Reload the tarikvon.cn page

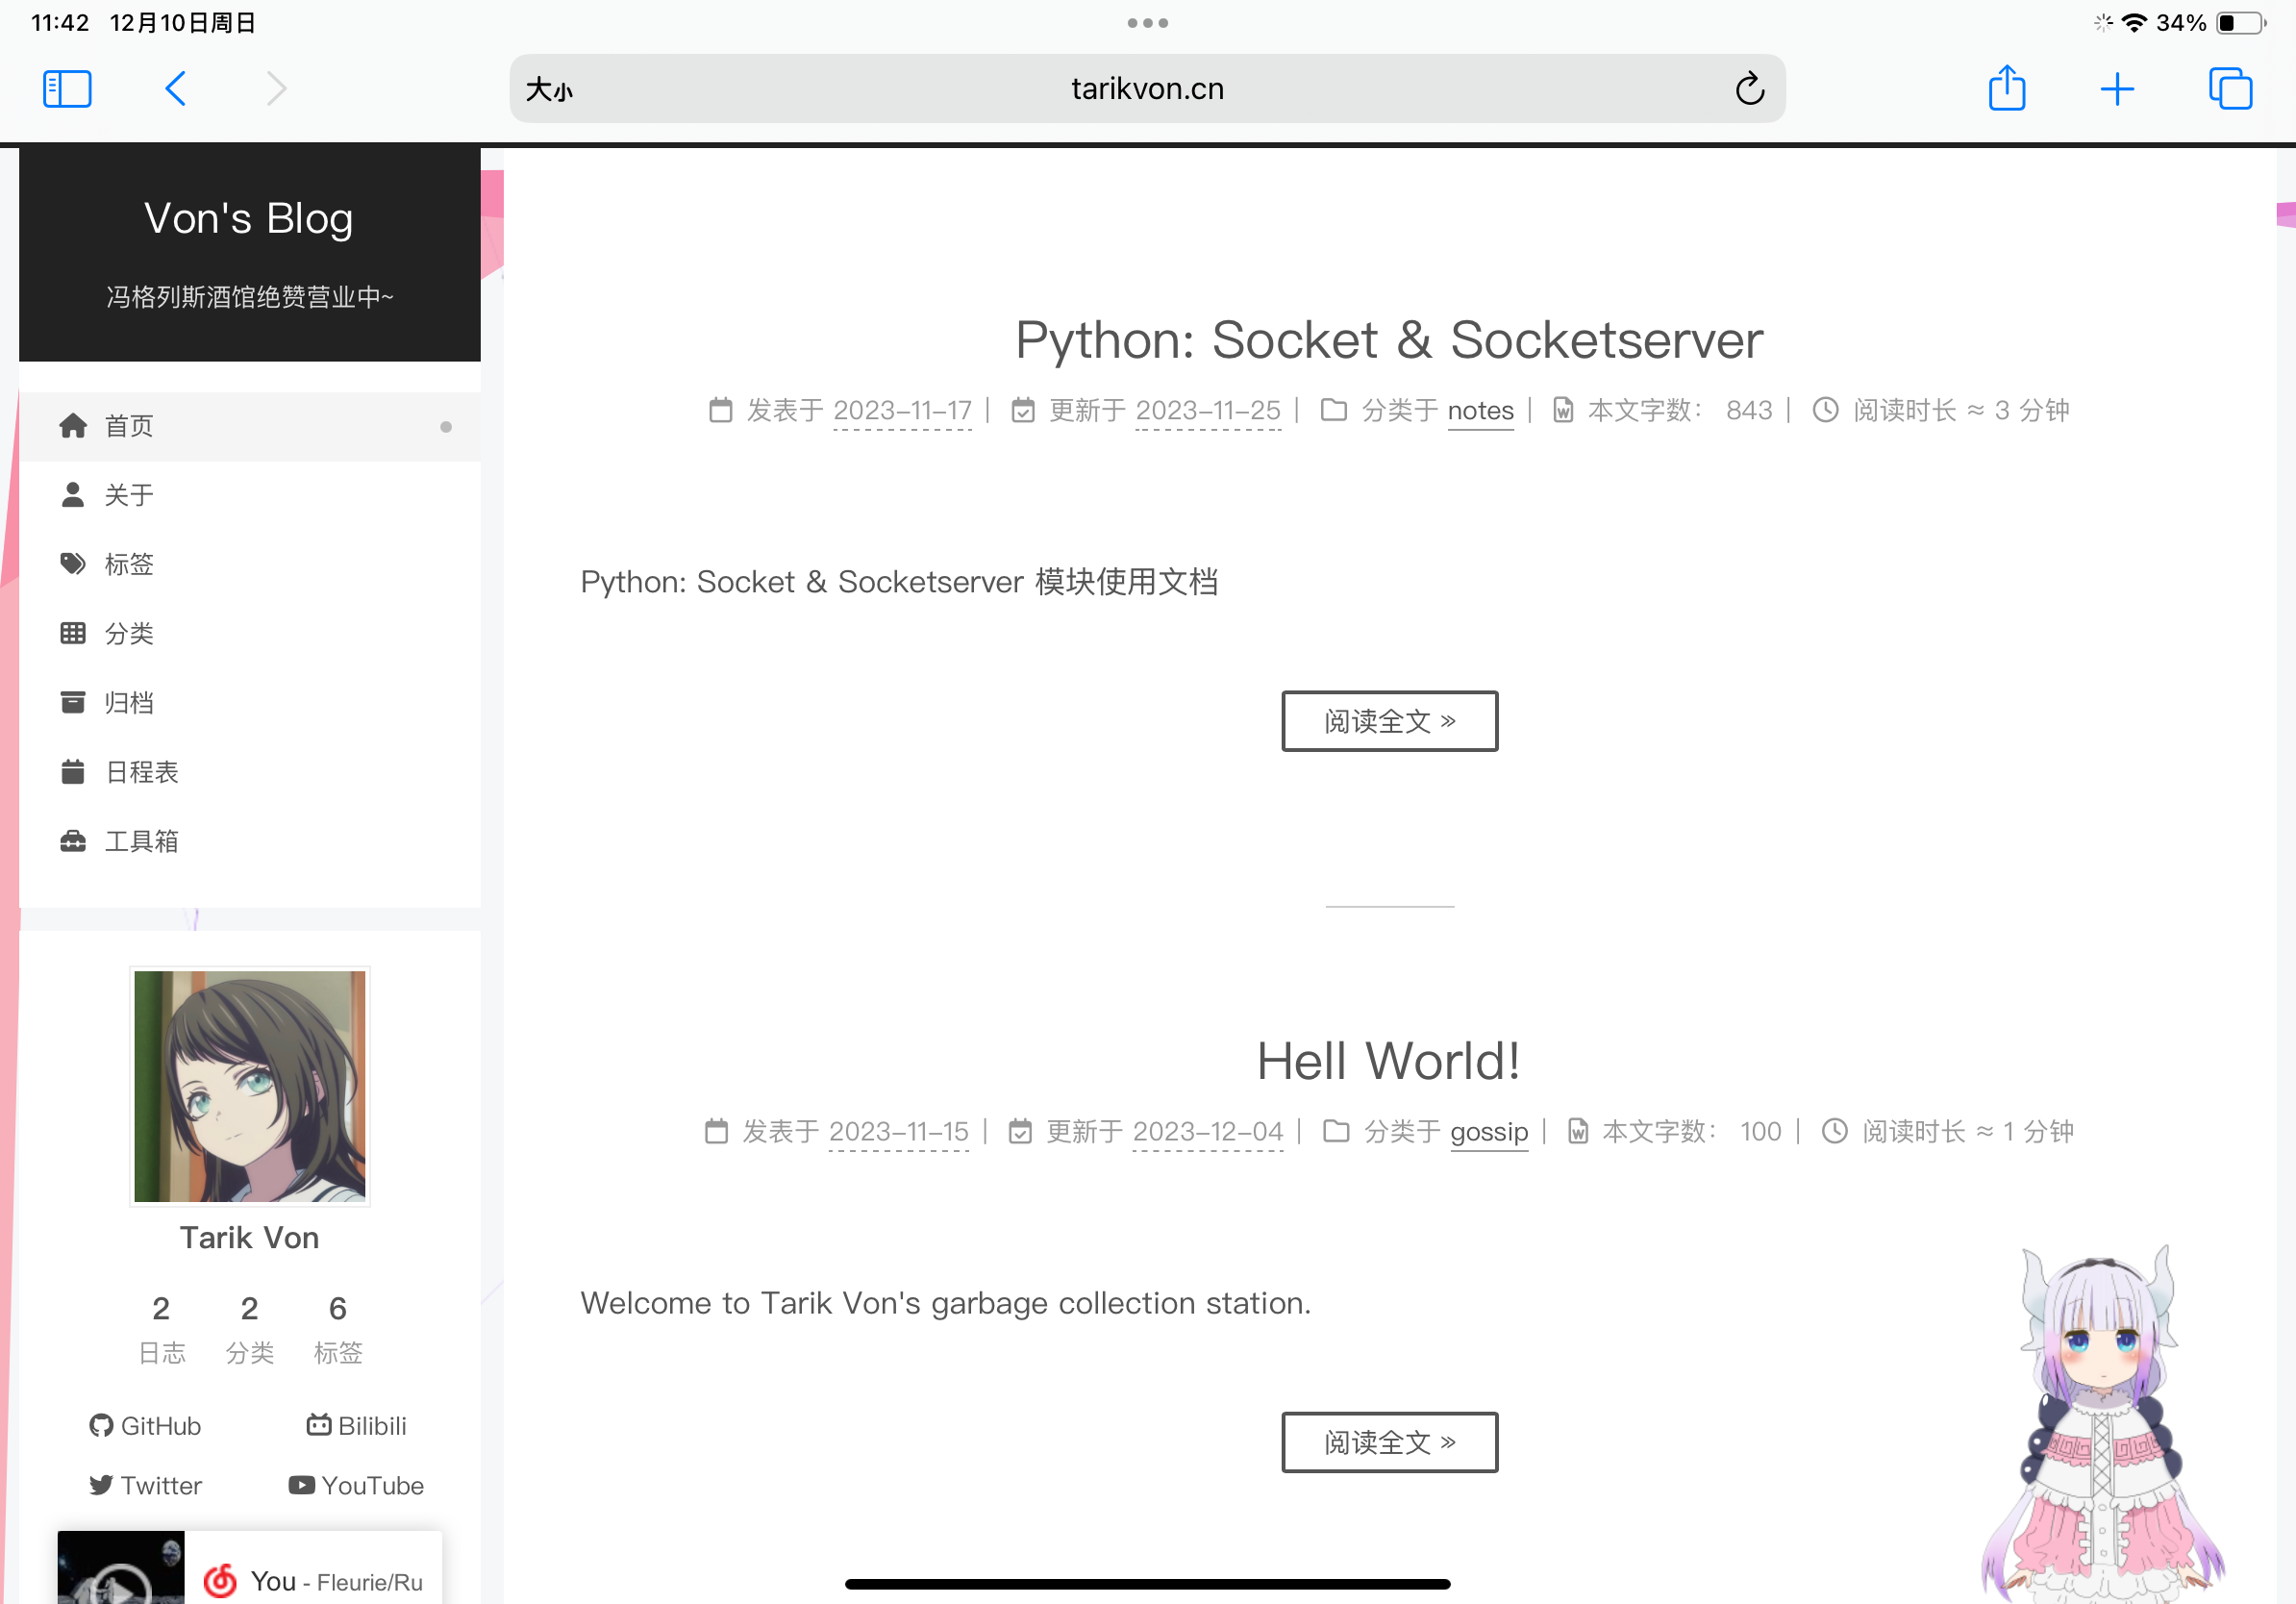1749,89
